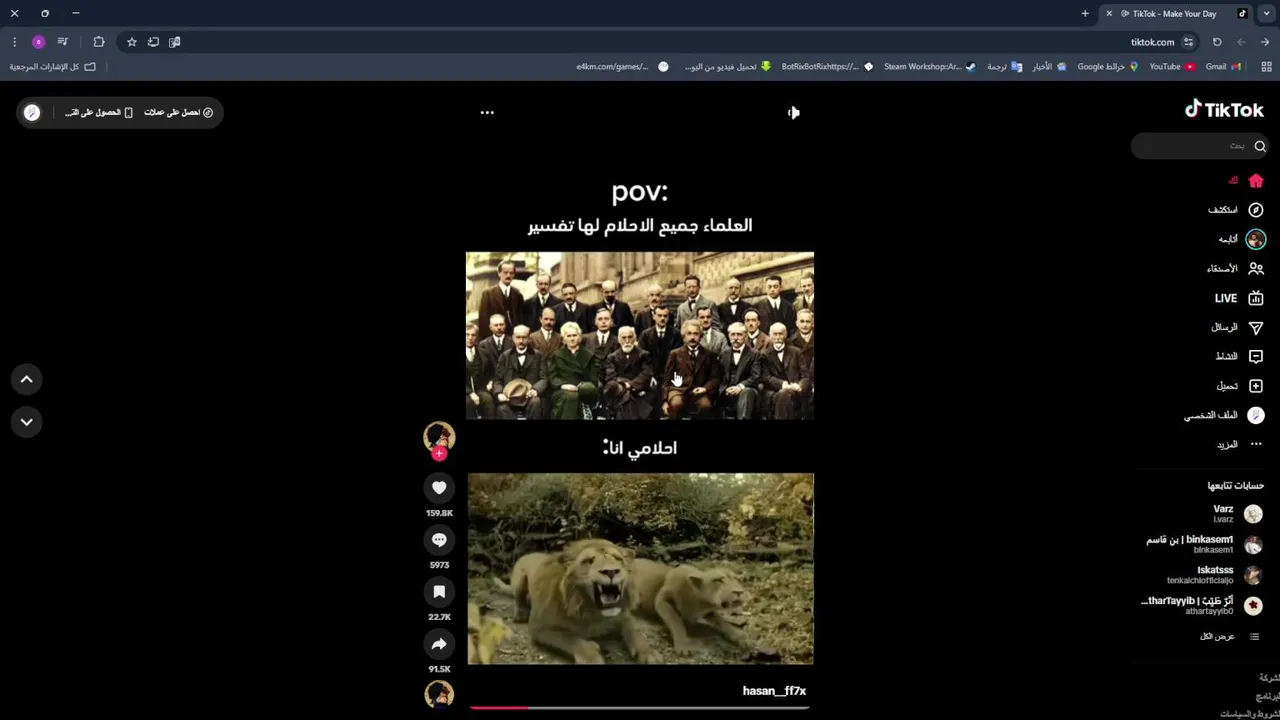This screenshot has width=1280, height=720.
Task: Go to next video with down arrow
Action: tap(27, 422)
